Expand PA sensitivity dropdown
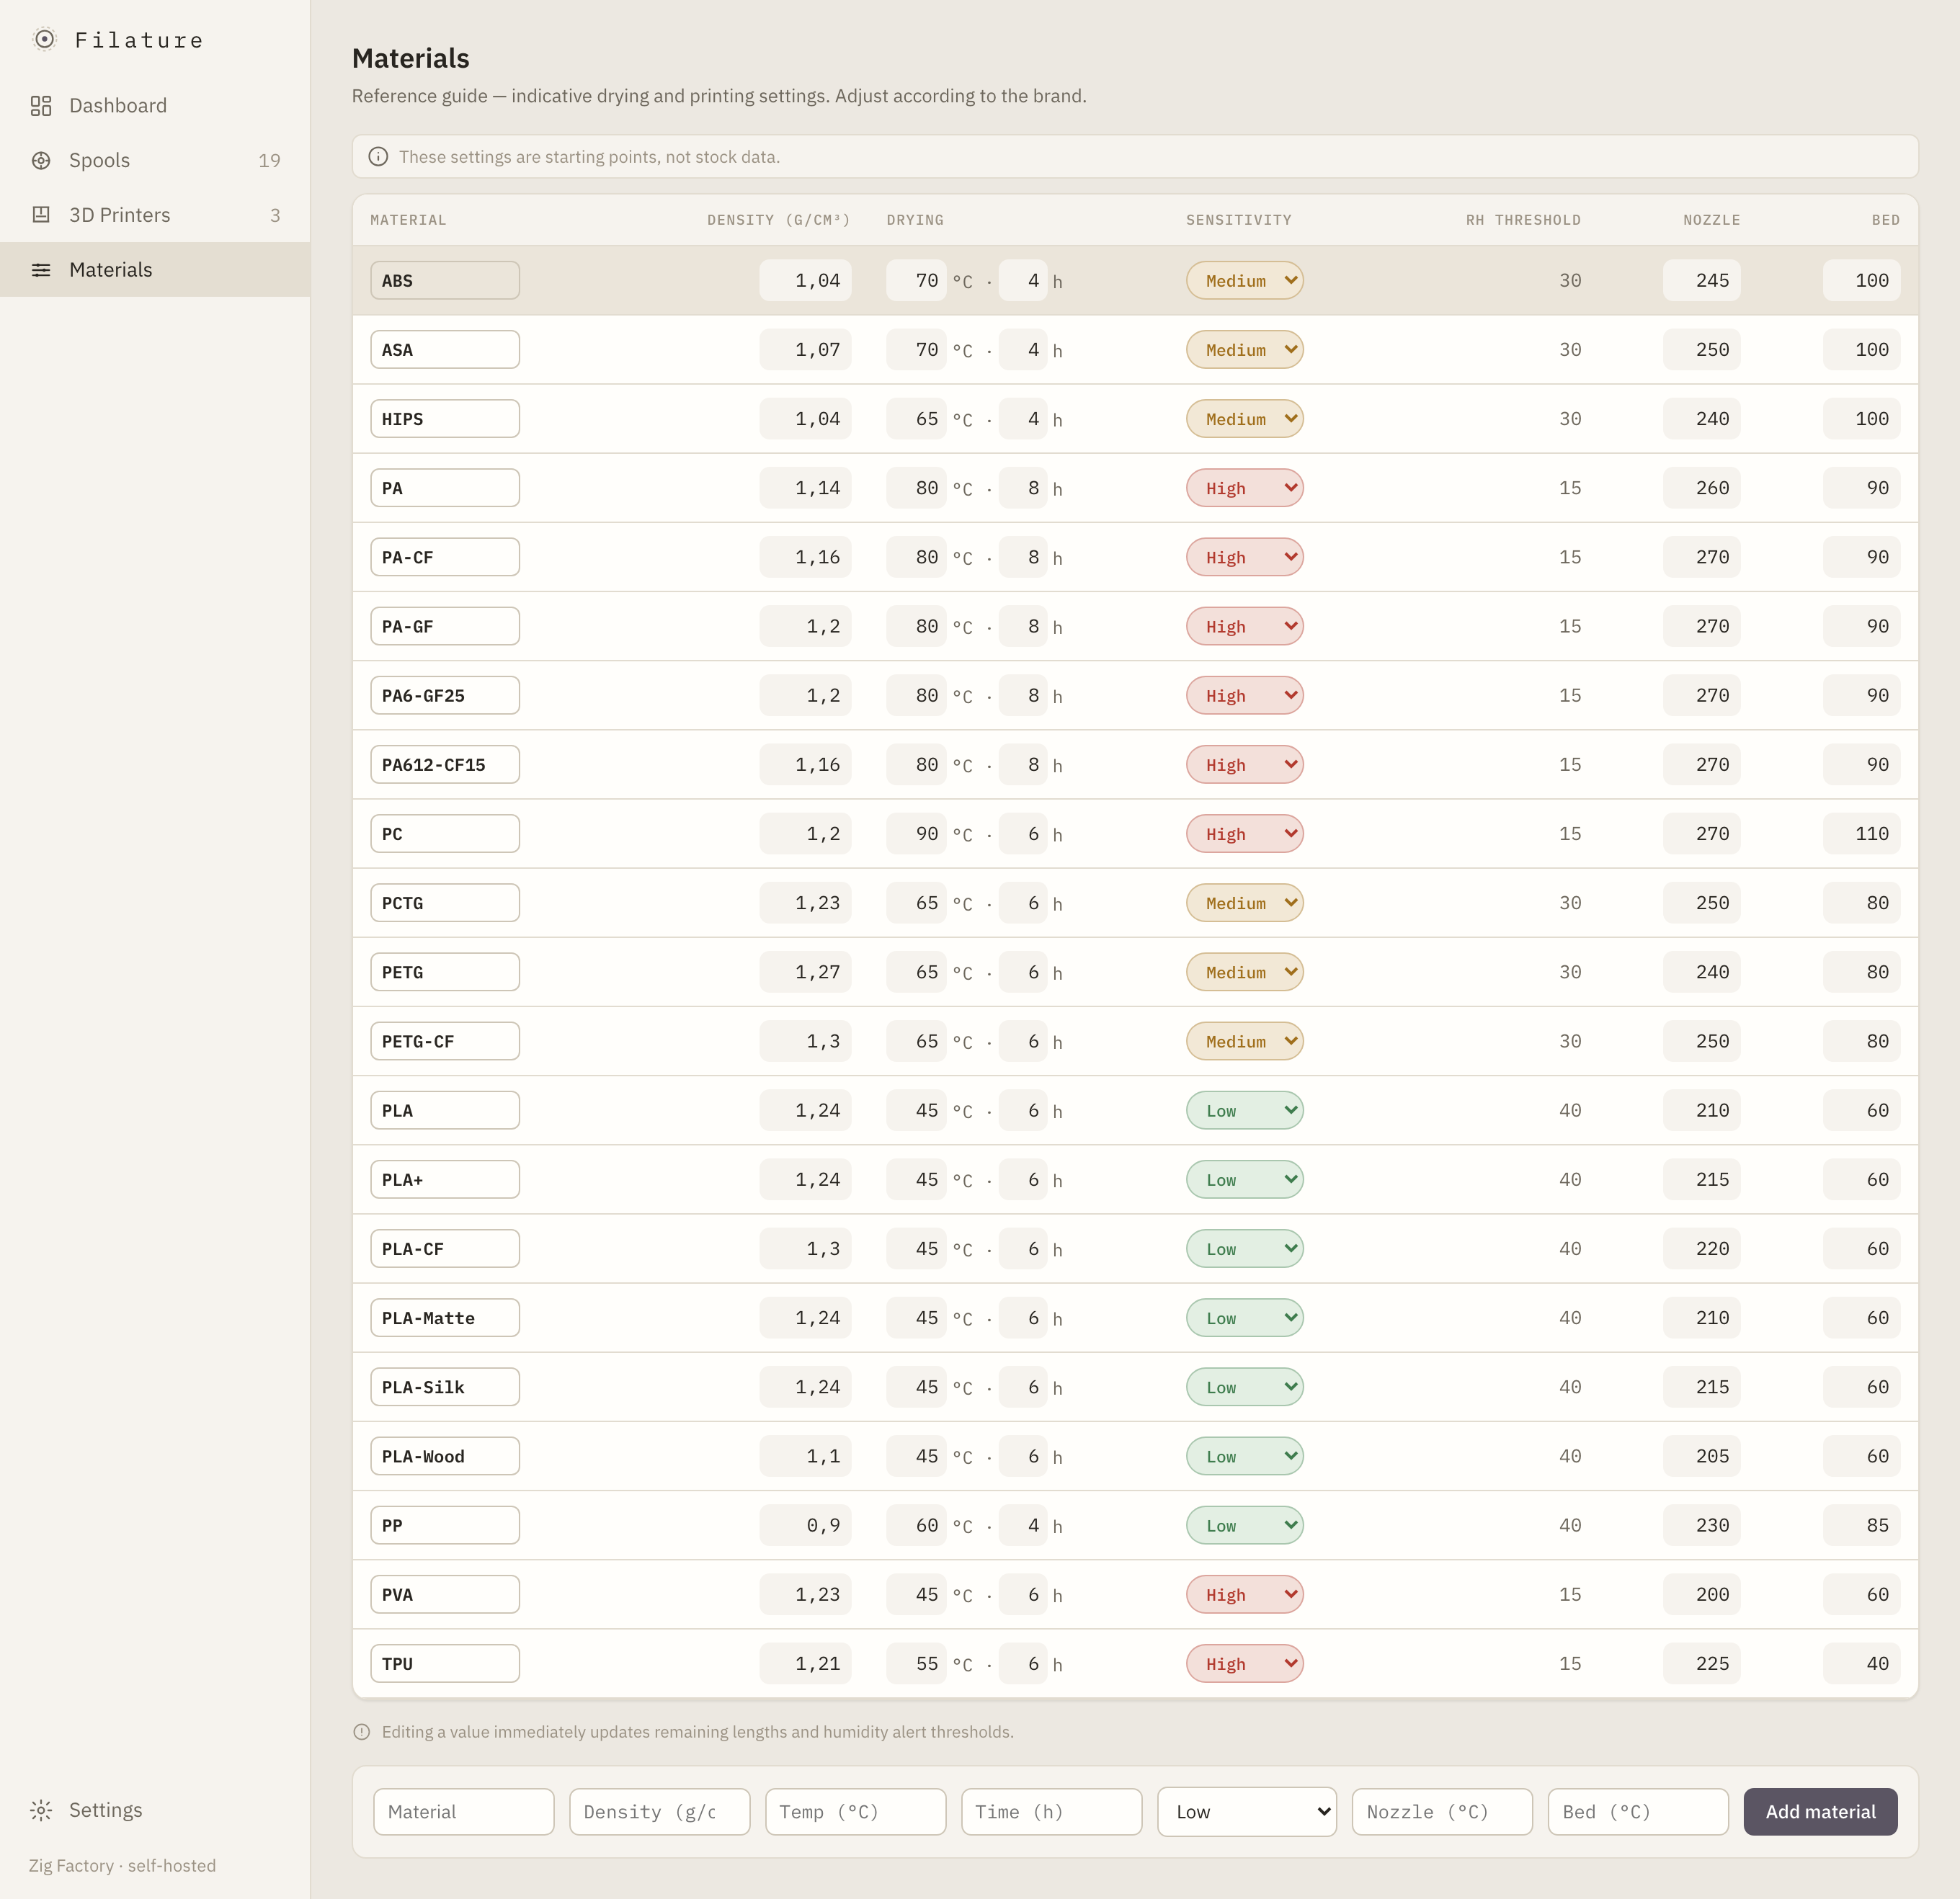Viewport: 1960px width, 1899px height. 1244,488
